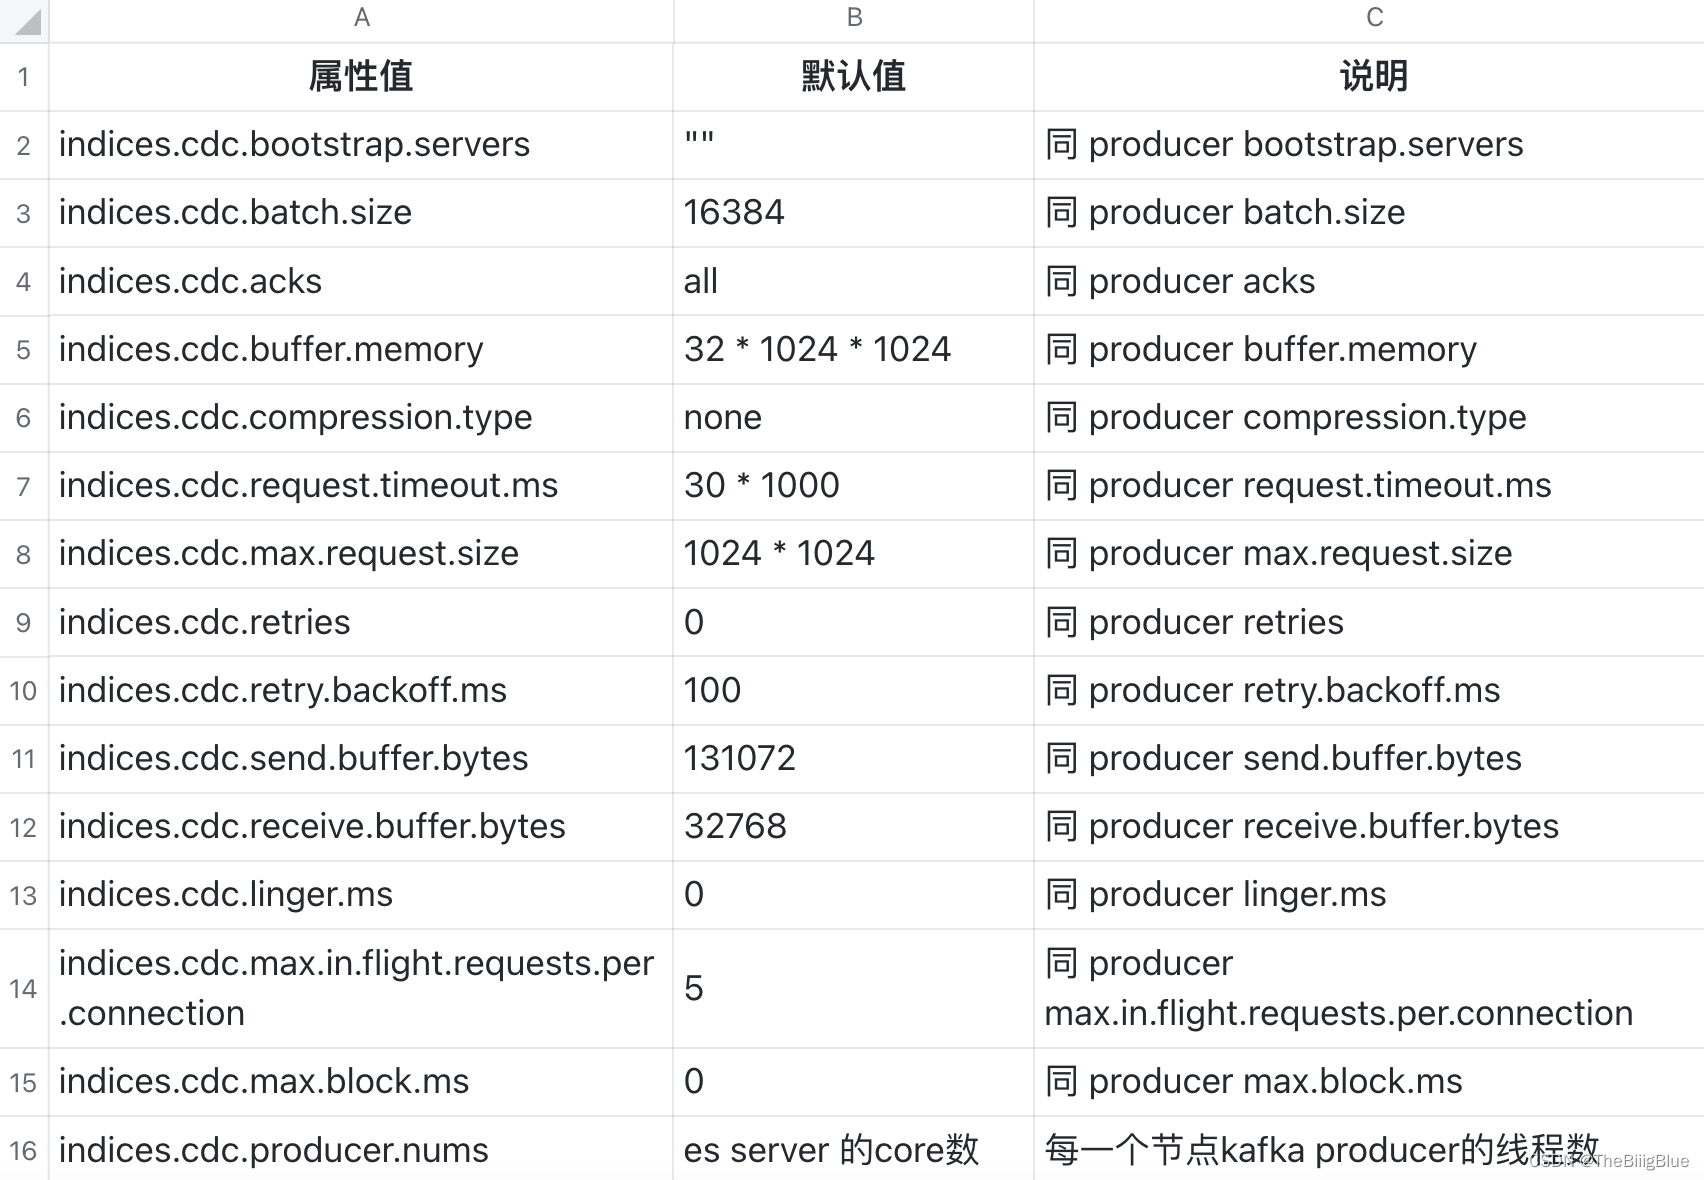This screenshot has width=1704, height=1180.
Task: Click the producer compression.type description cell
Action: coord(1285,418)
